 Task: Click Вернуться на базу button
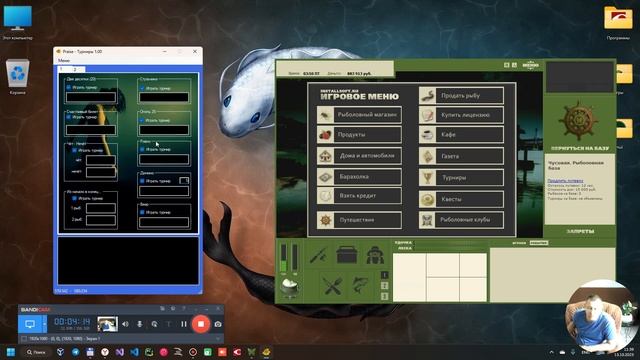tap(580, 148)
